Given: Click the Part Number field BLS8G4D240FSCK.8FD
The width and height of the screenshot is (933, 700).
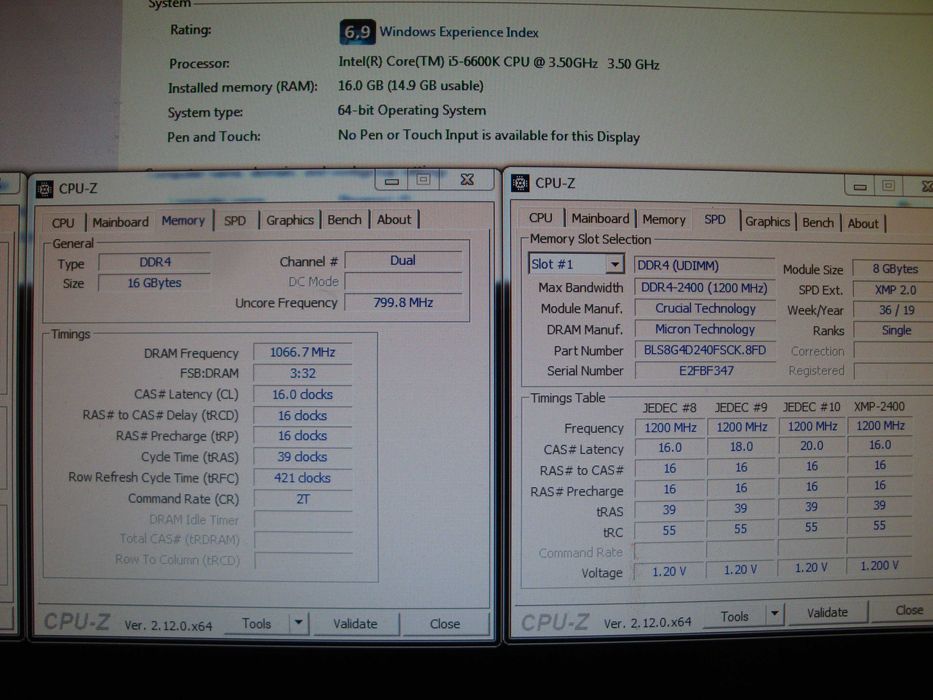Looking at the screenshot, I should (705, 350).
